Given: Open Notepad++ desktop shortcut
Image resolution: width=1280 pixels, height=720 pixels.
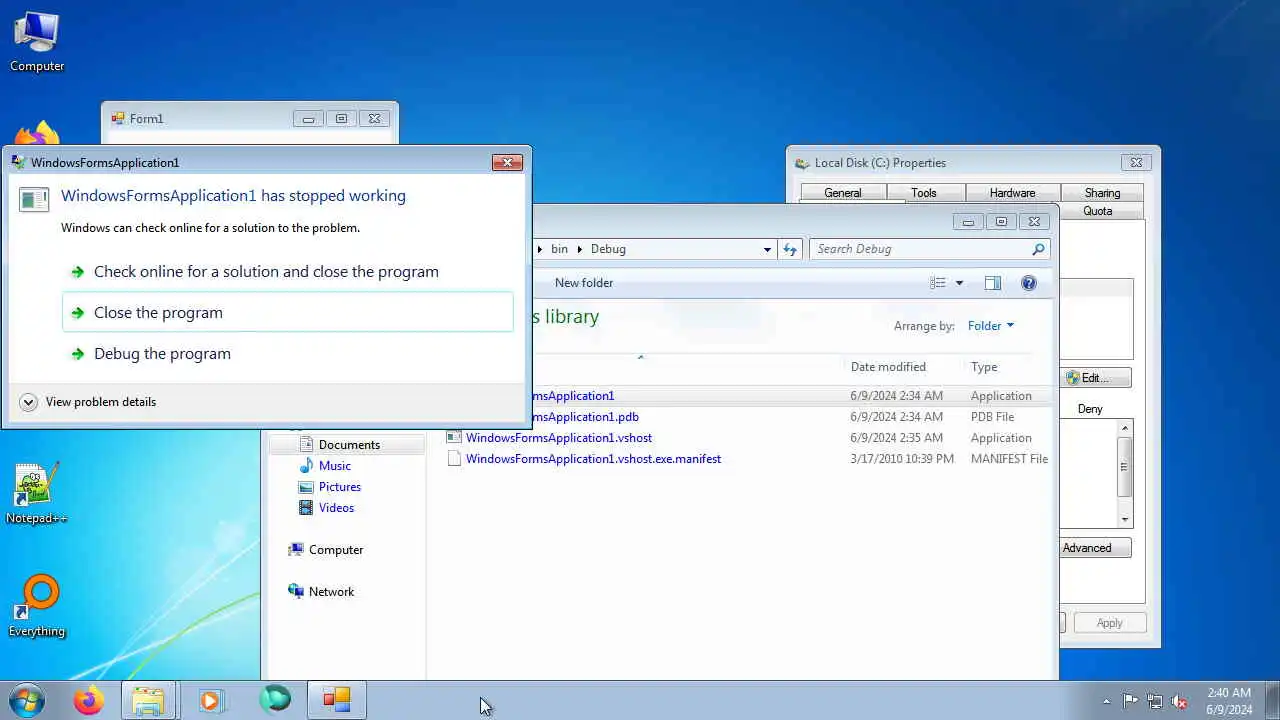Looking at the screenshot, I should (37, 493).
